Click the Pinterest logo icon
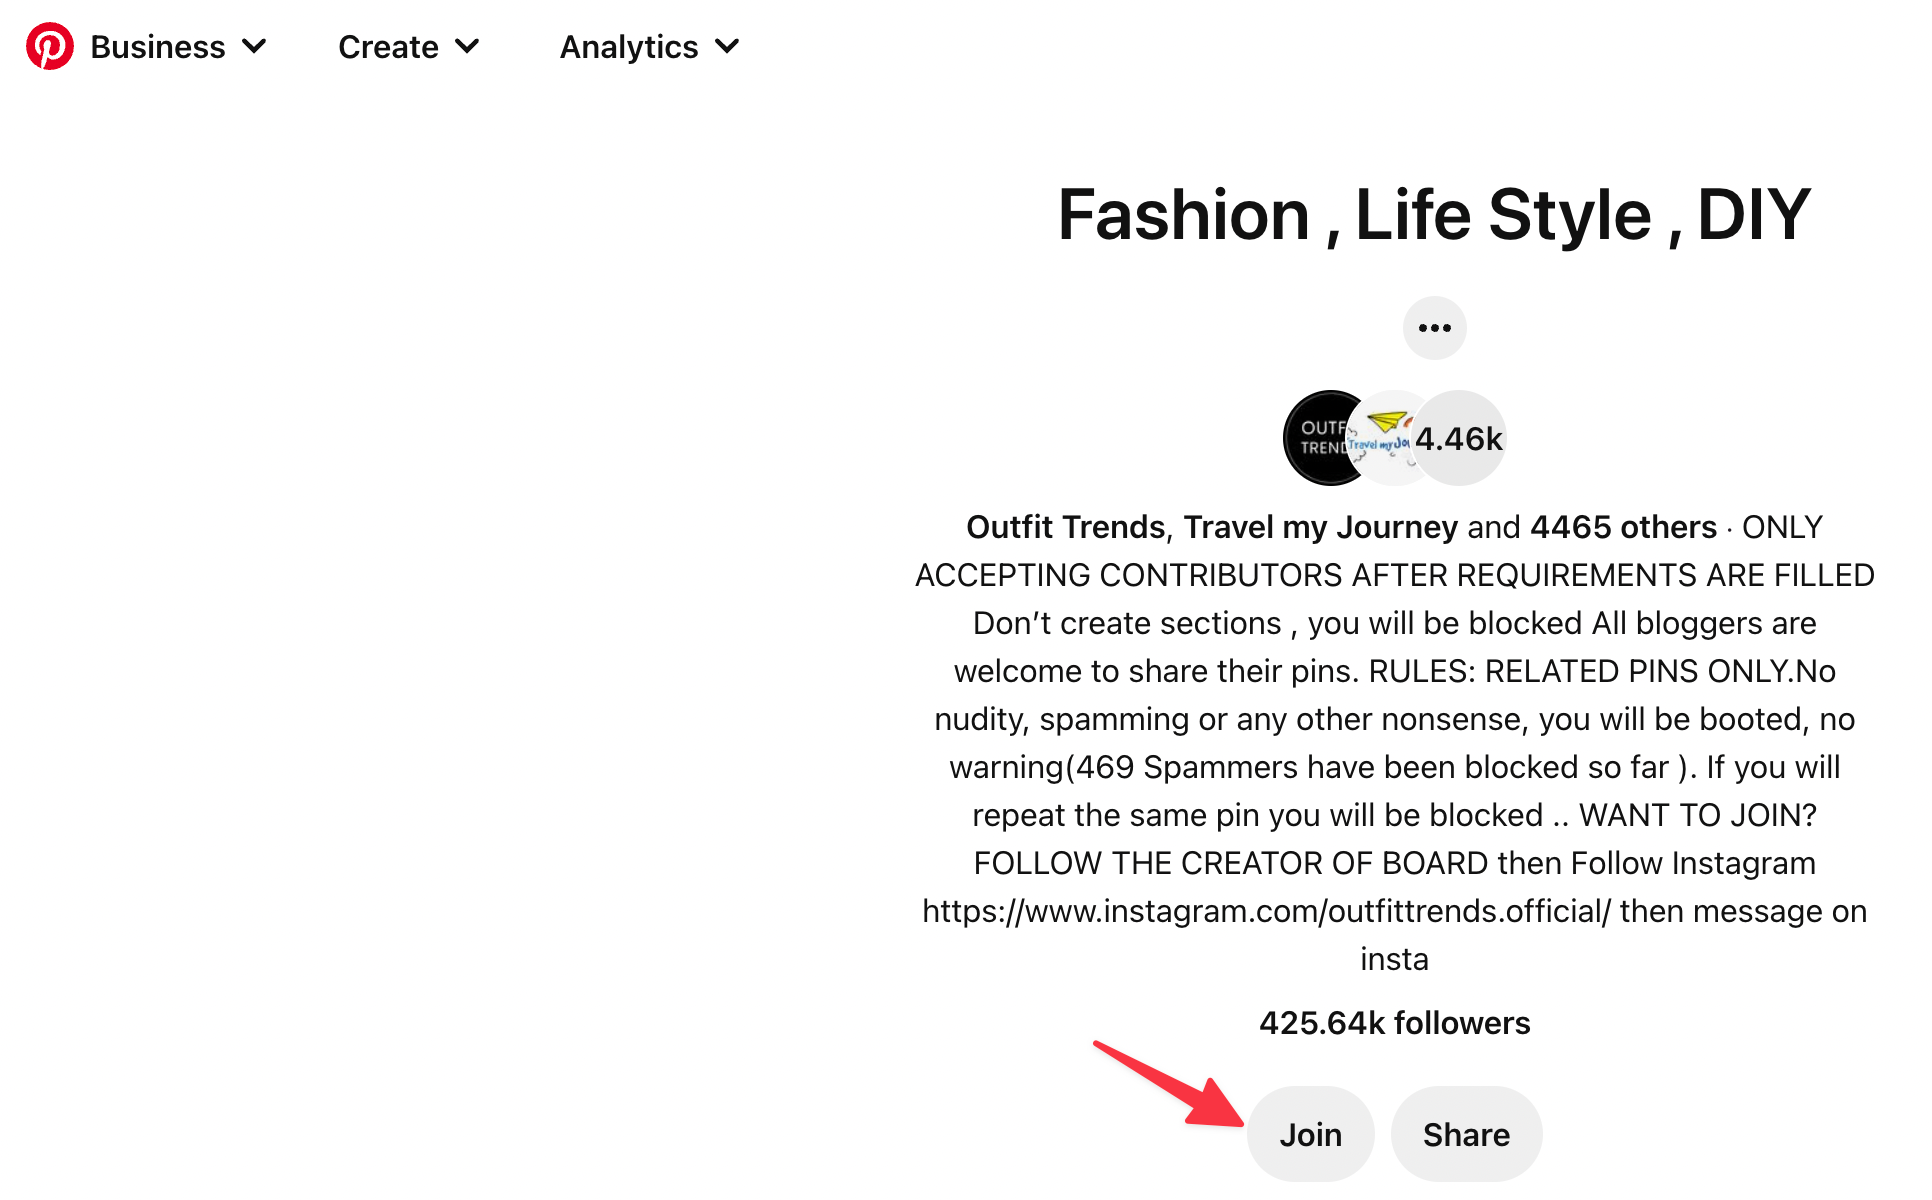Screen dimensions: 1932x1200 (50, 47)
